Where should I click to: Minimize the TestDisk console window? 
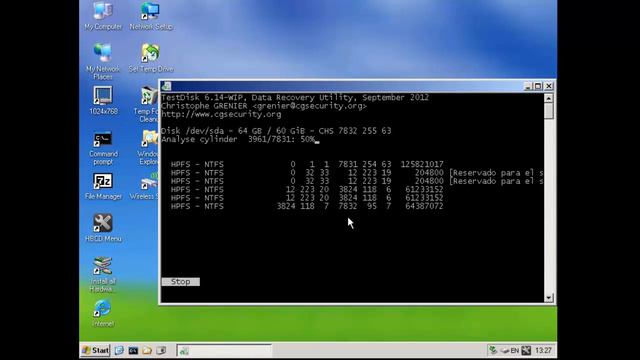(x=527, y=86)
